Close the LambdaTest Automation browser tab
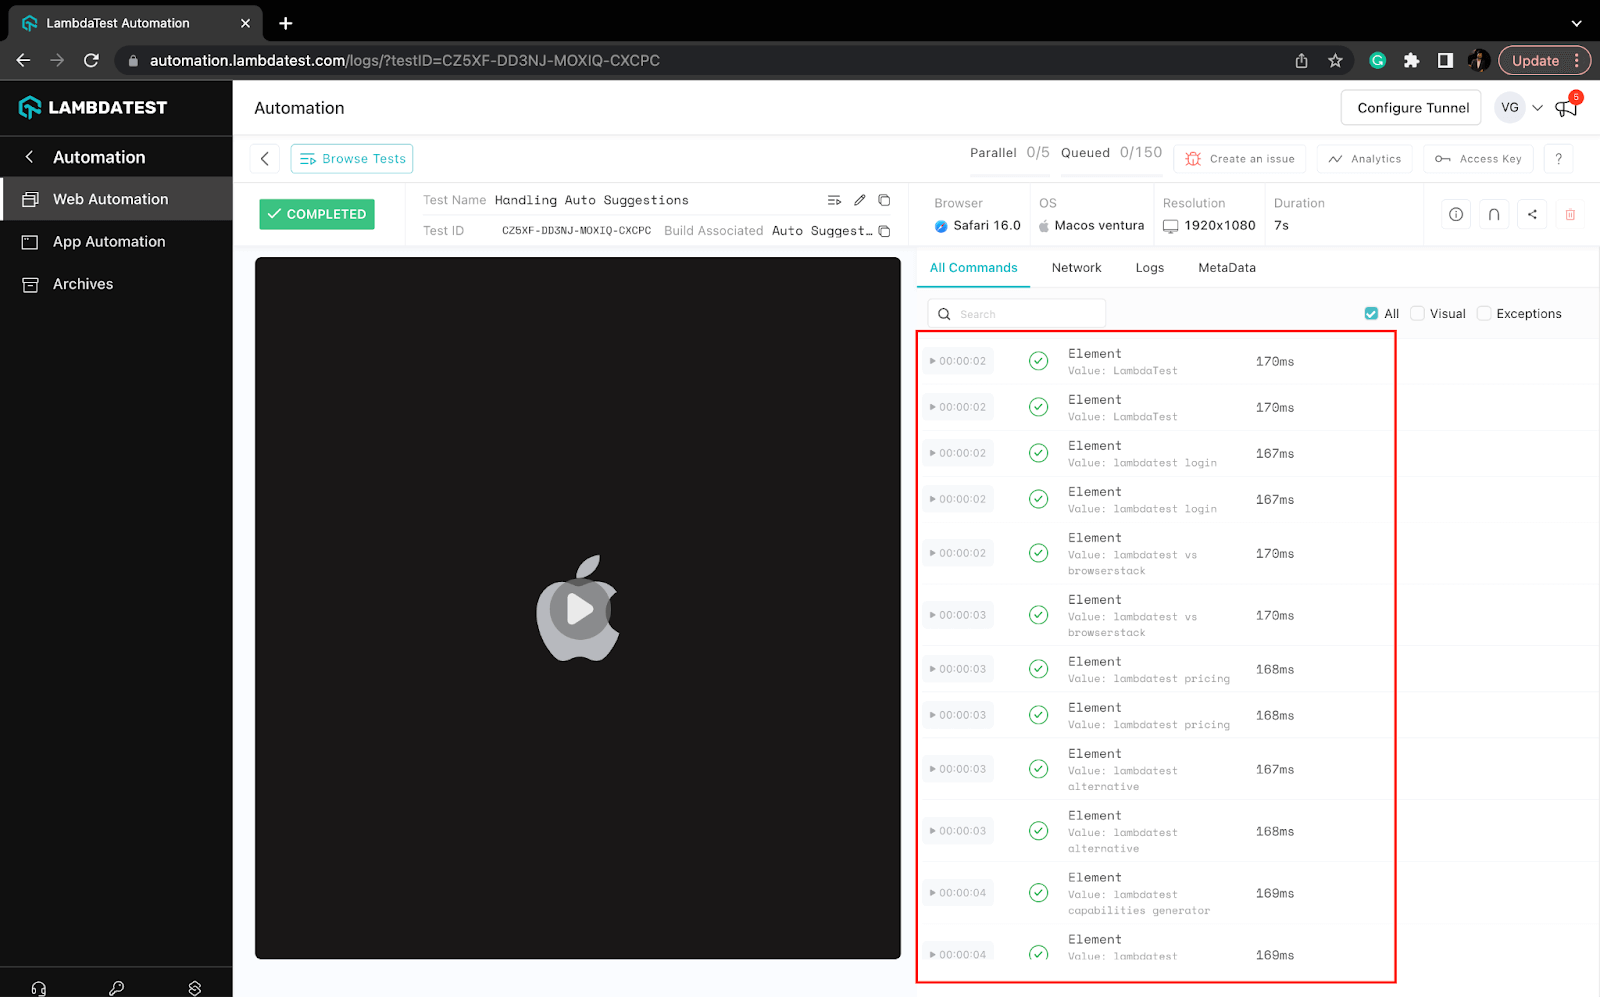 tap(246, 23)
